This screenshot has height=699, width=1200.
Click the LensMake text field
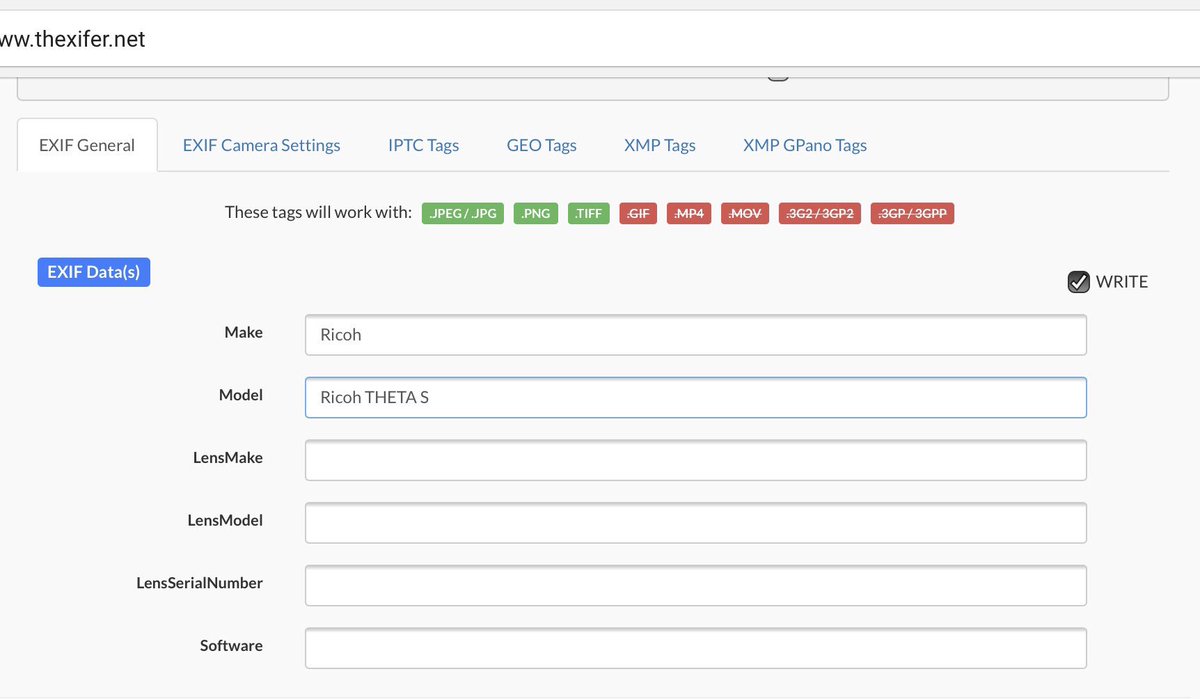click(x=695, y=459)
